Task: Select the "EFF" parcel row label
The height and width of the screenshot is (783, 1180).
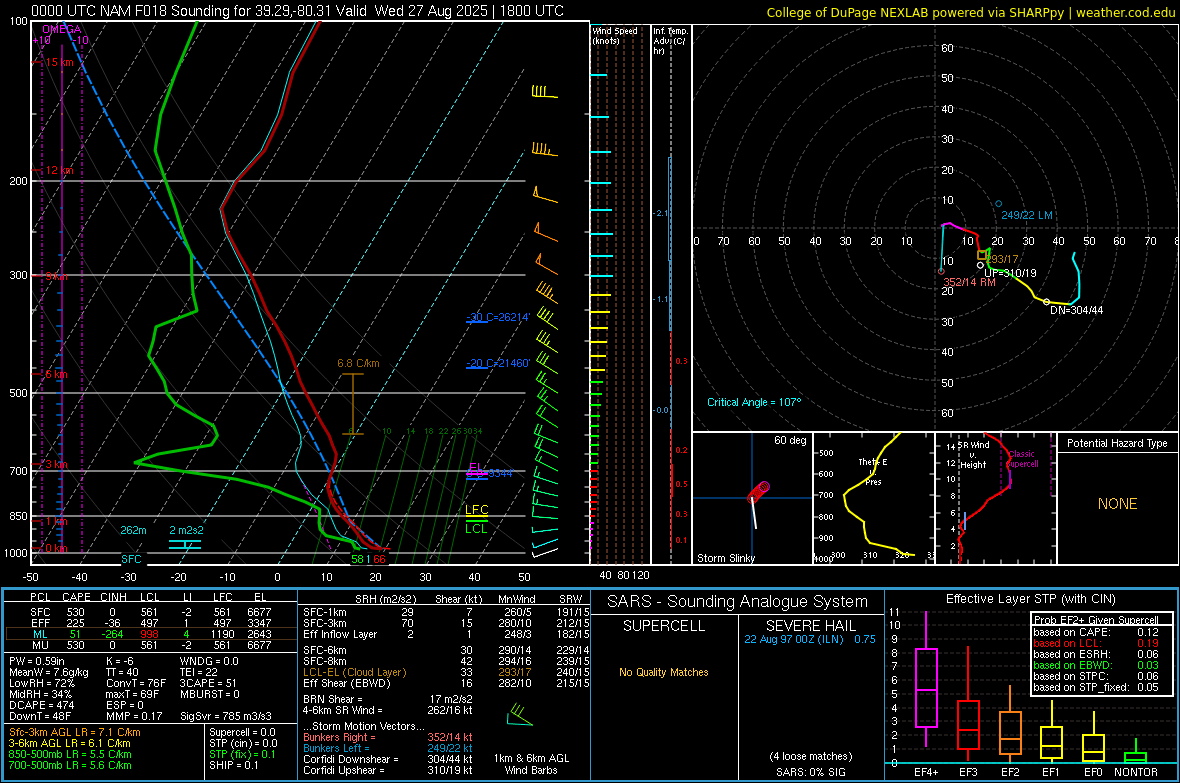Action: pyautogui.click(x=40, y=623)
